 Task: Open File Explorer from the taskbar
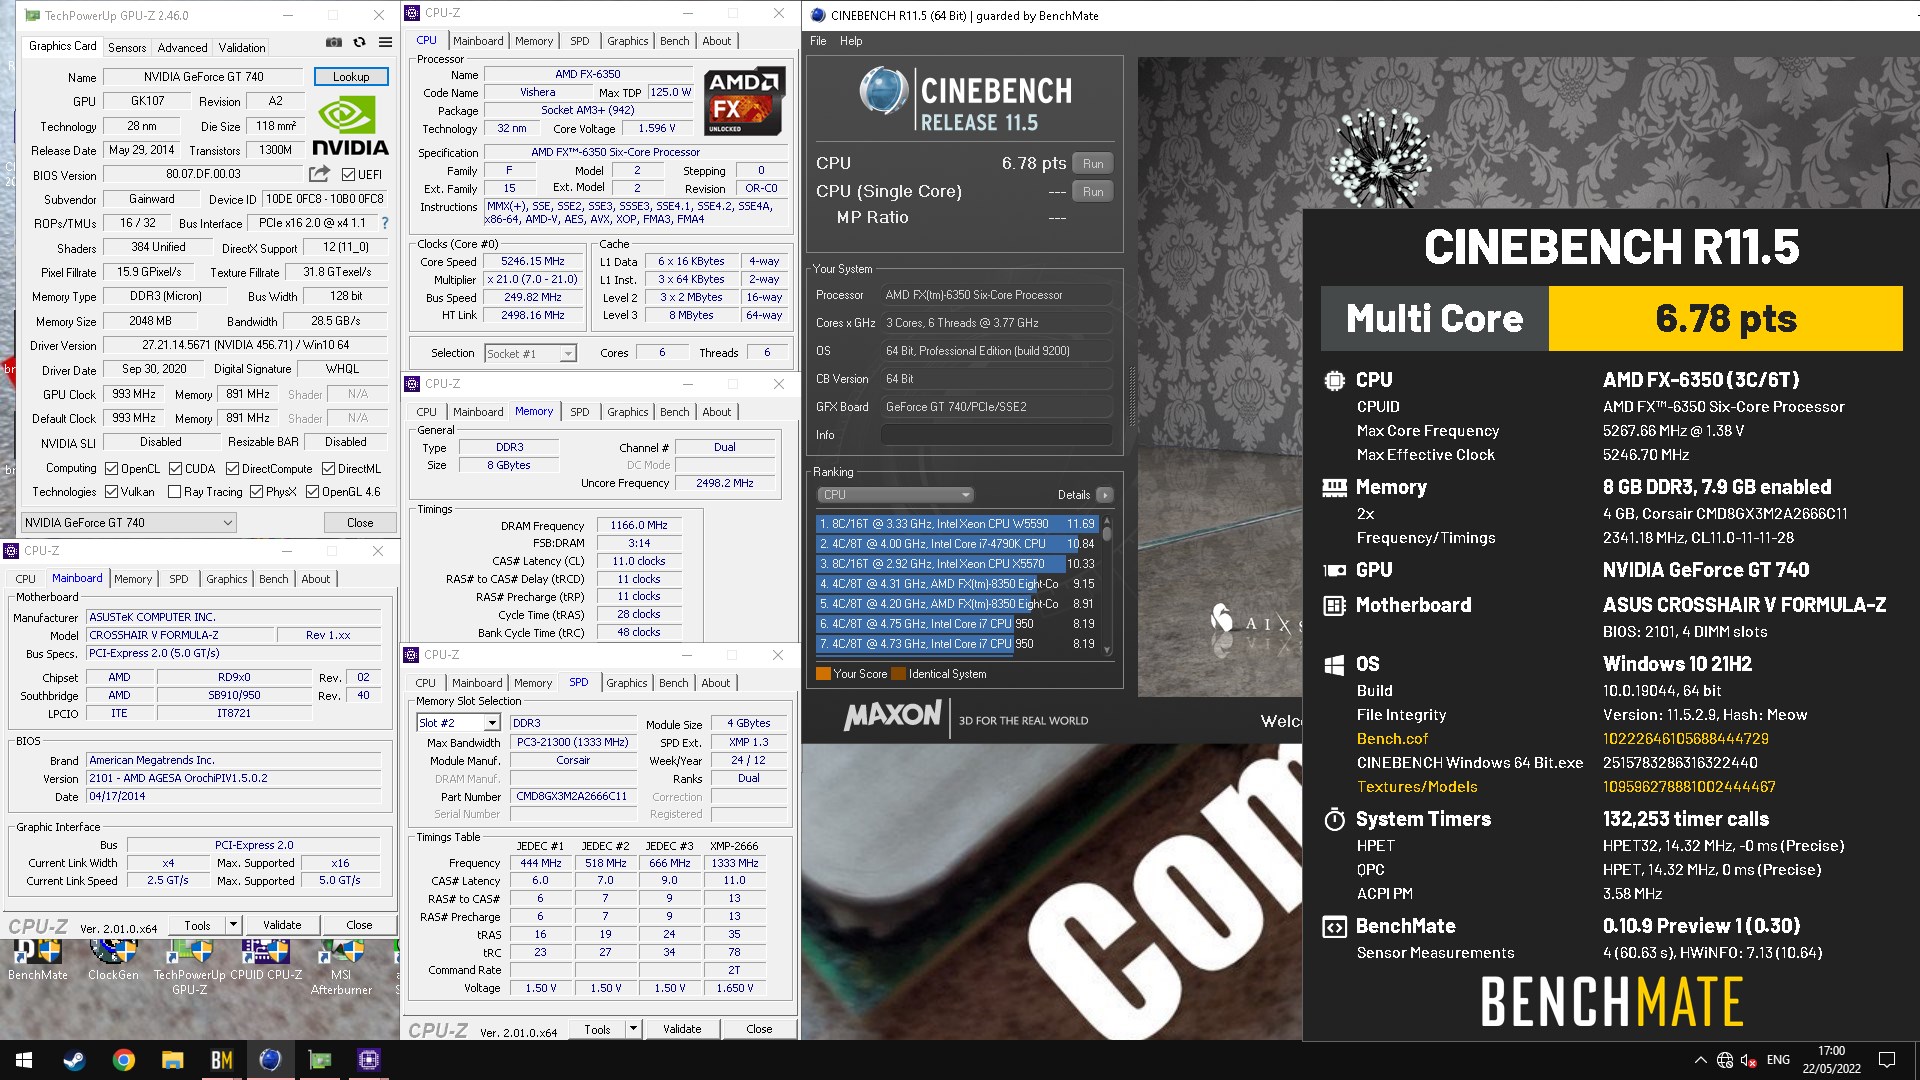172,1060
